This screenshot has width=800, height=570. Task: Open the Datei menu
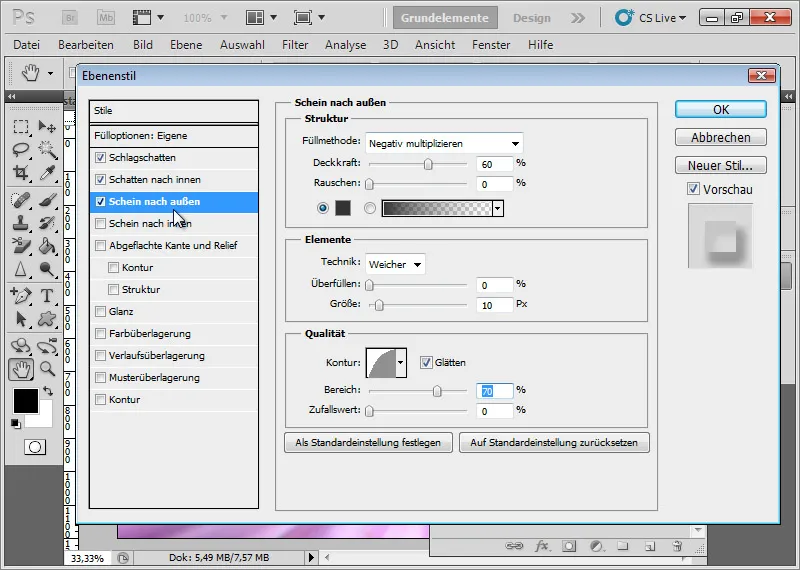[27, 45]
